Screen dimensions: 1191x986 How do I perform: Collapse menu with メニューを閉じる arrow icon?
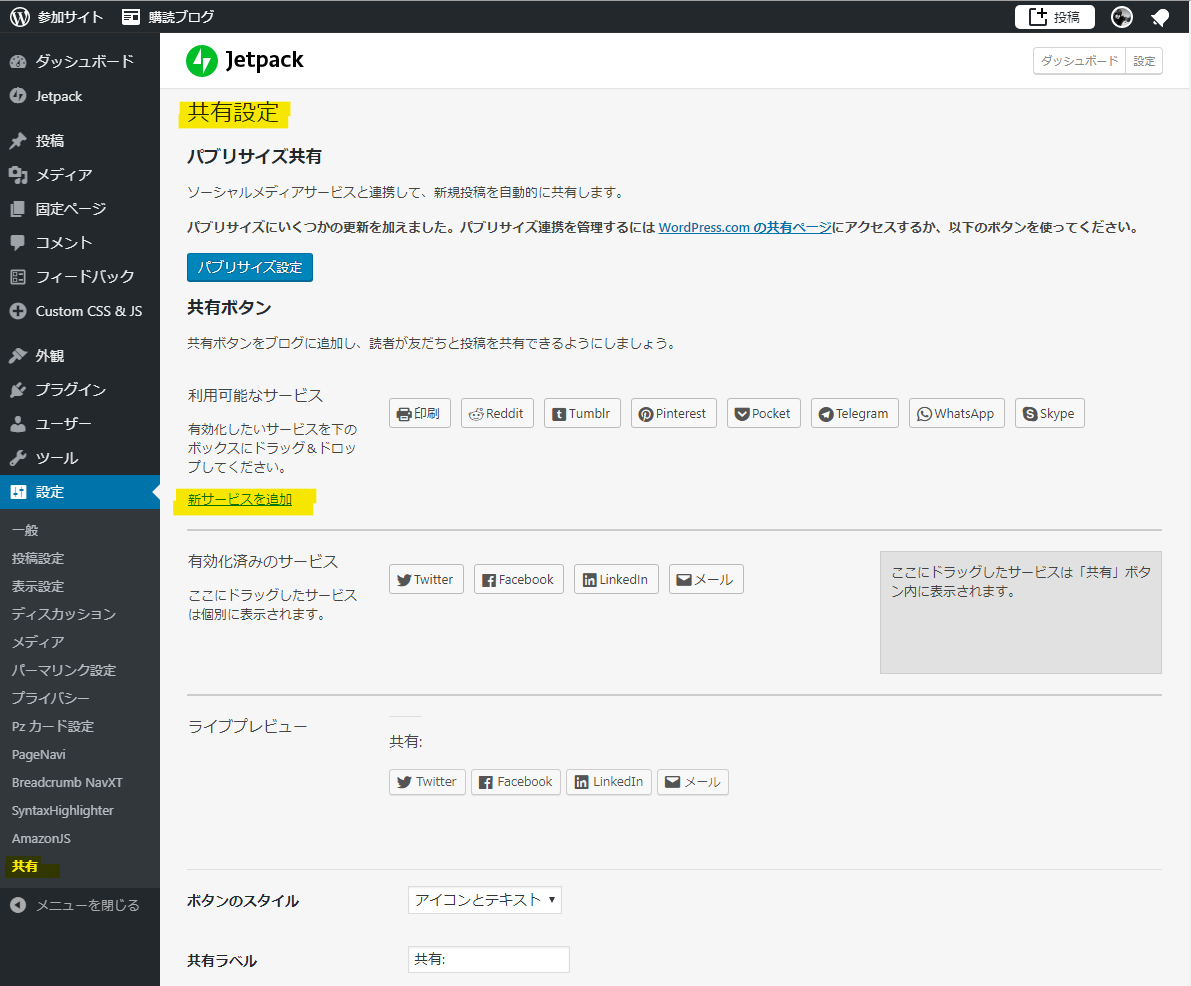point(18,905)
